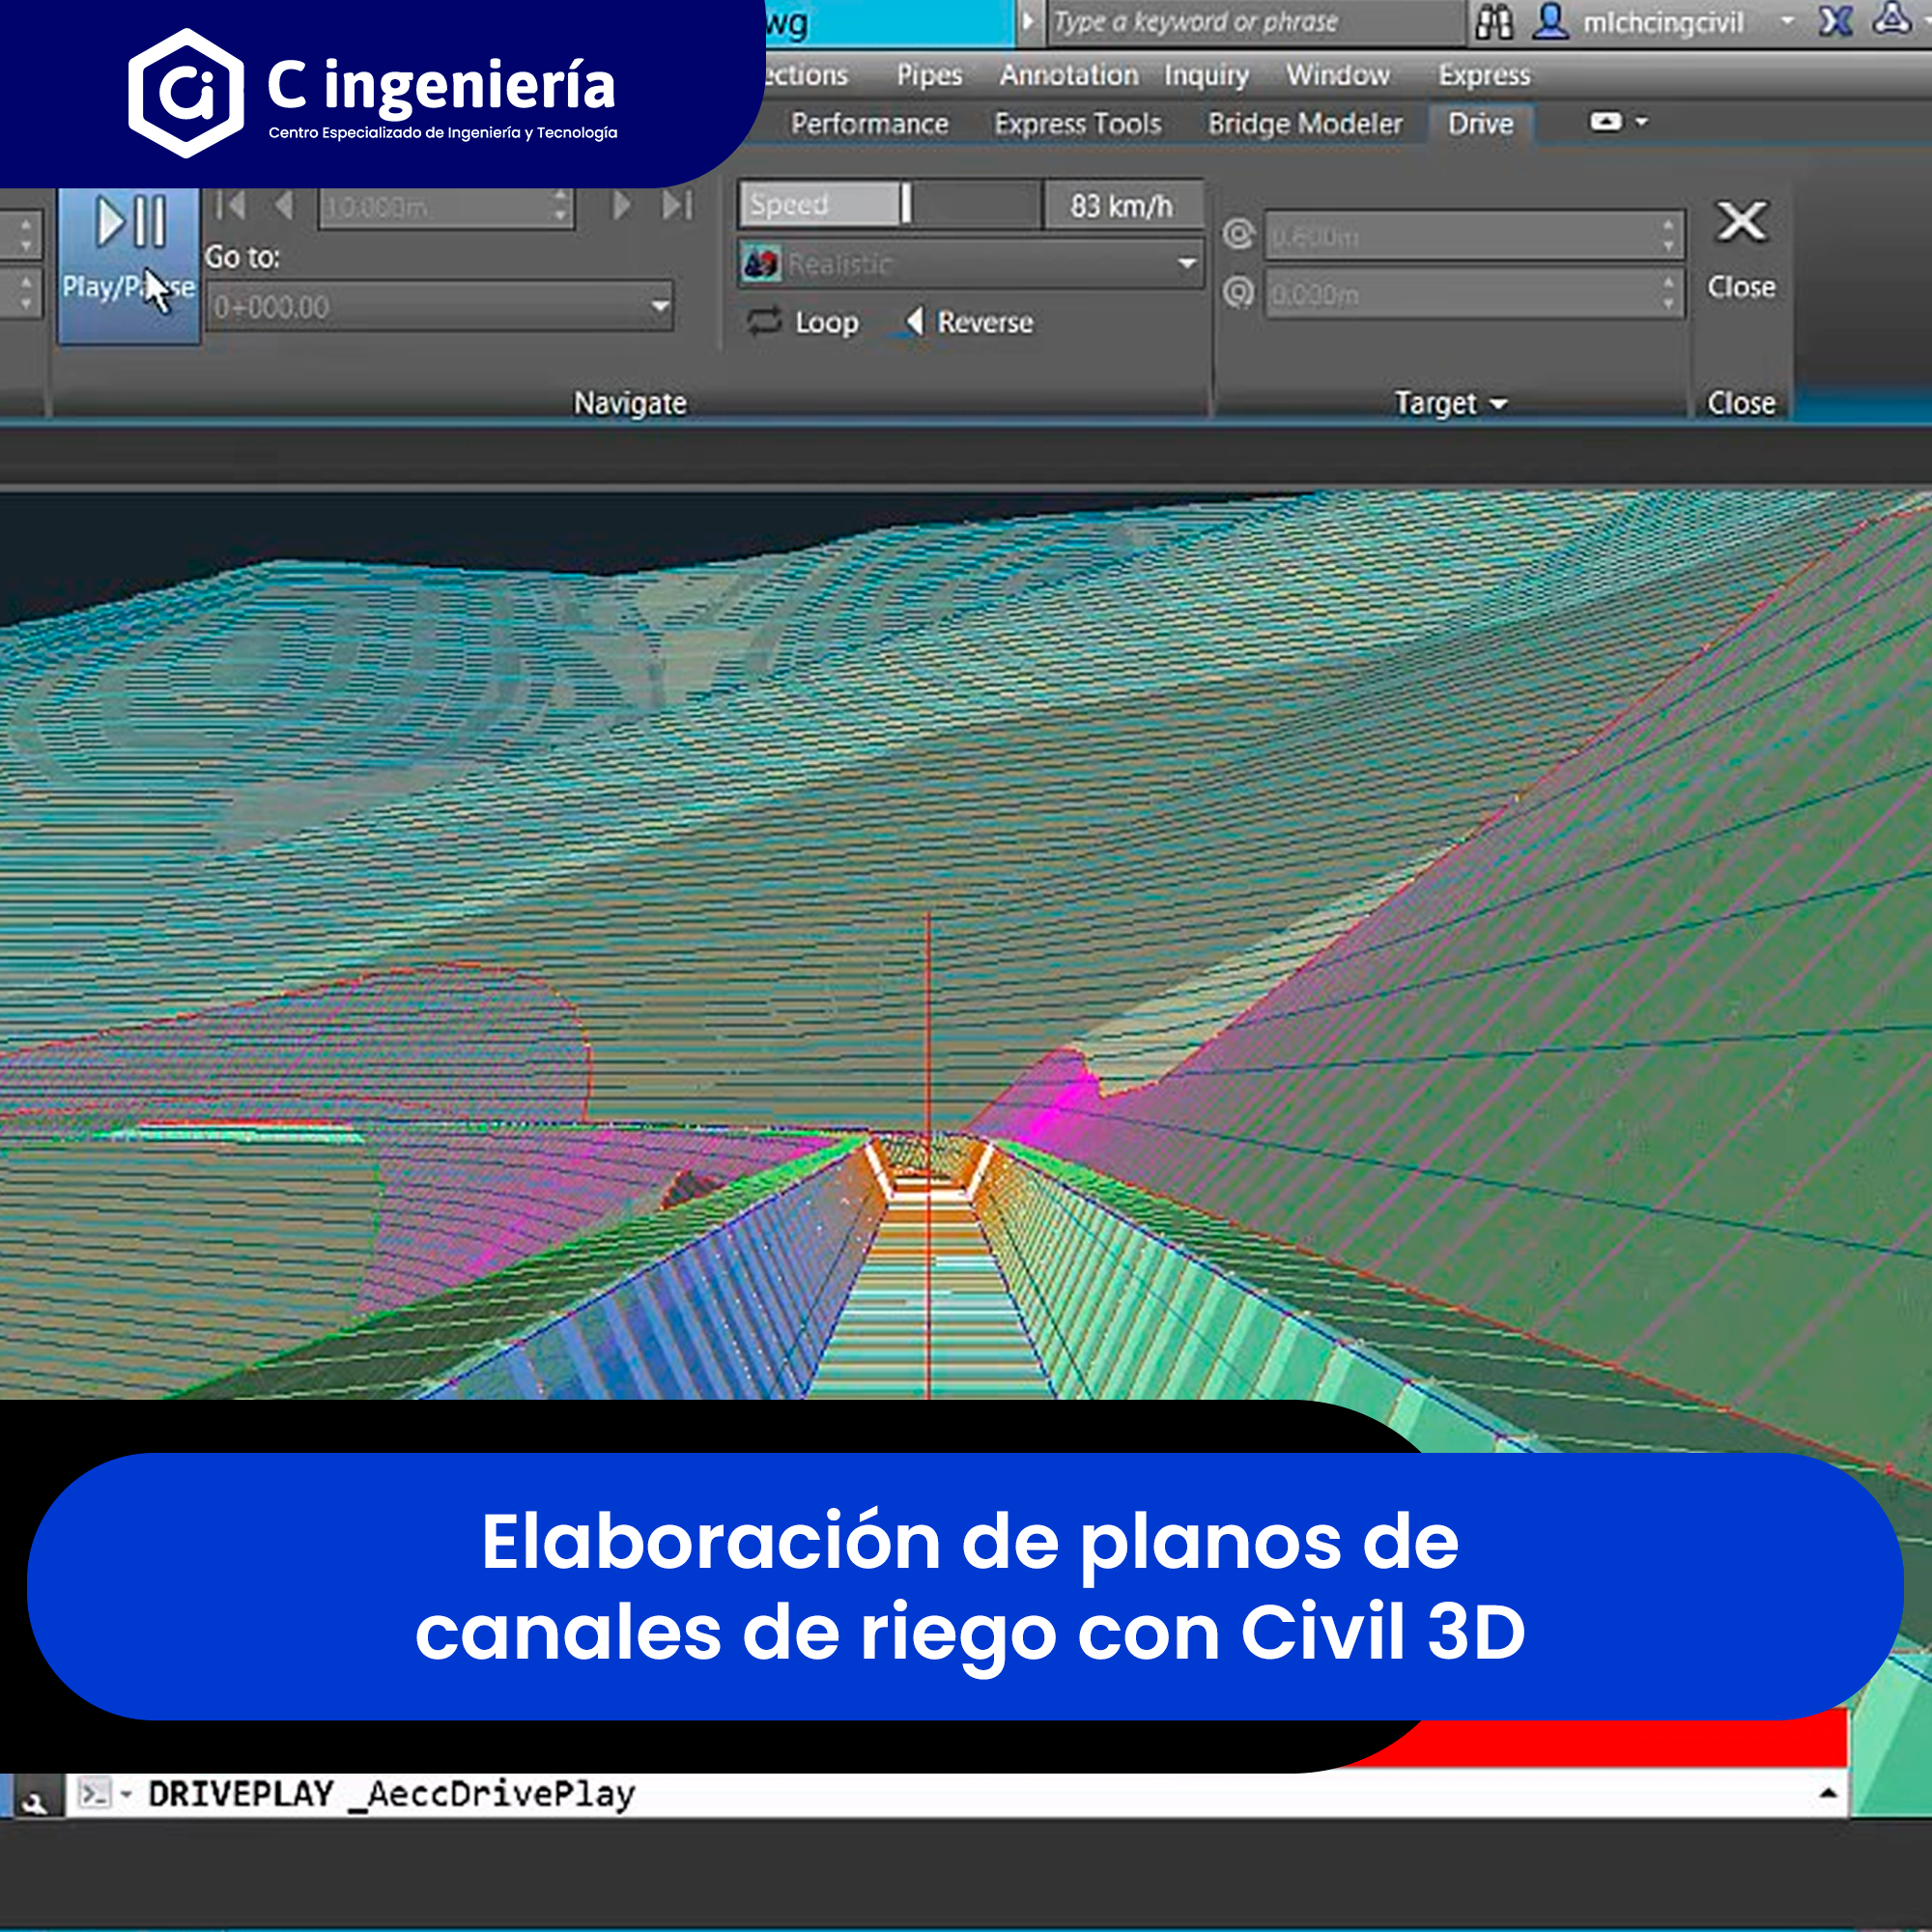Open mlchcingcivil account dropdown arrow
Screen dimensions: 1932x1932
1787,21
